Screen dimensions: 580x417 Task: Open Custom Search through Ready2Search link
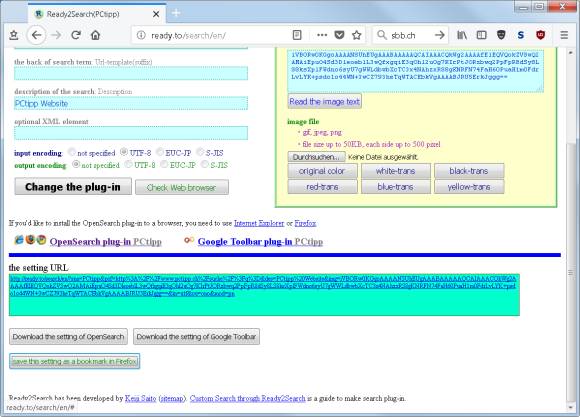click(x=247, y=398)
